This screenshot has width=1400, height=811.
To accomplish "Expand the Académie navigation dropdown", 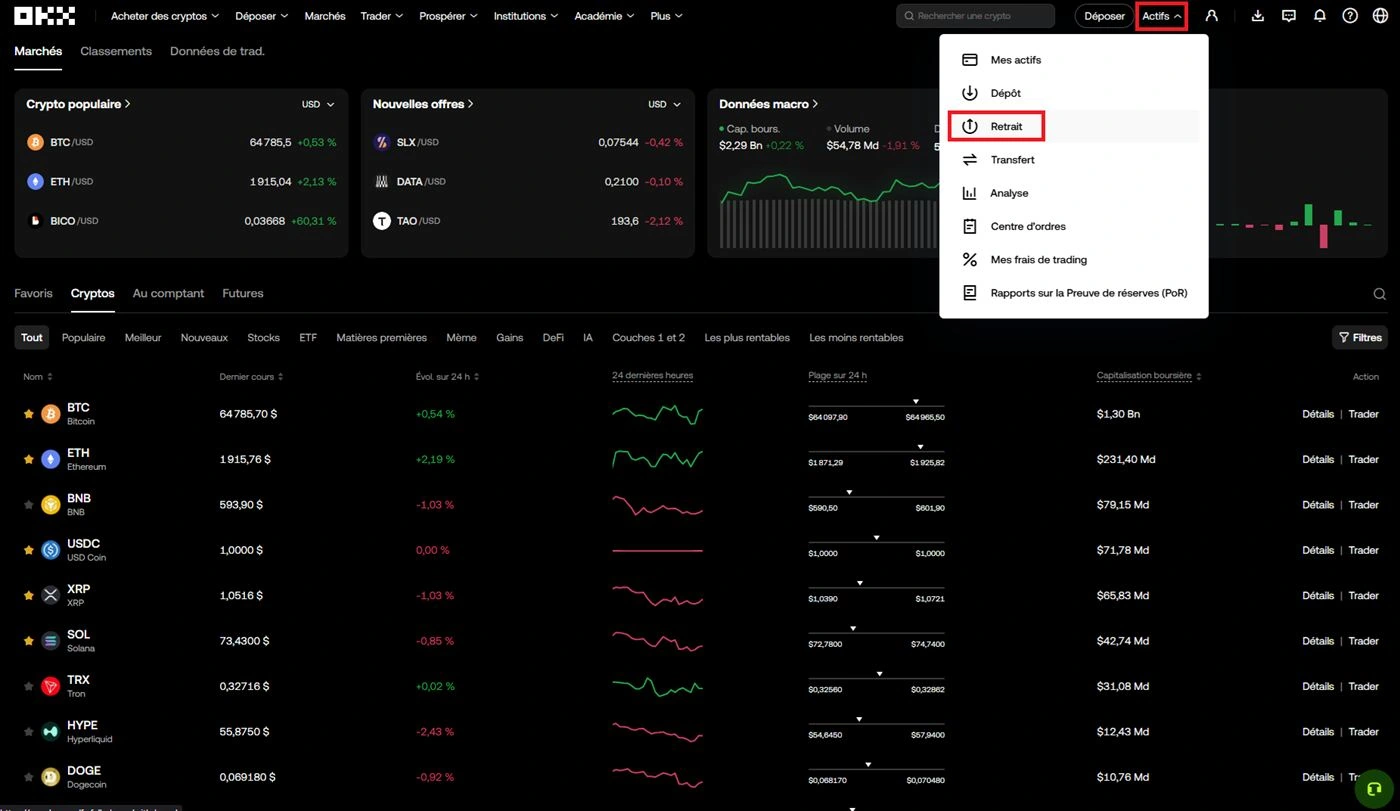I will (x=604, y=16).
